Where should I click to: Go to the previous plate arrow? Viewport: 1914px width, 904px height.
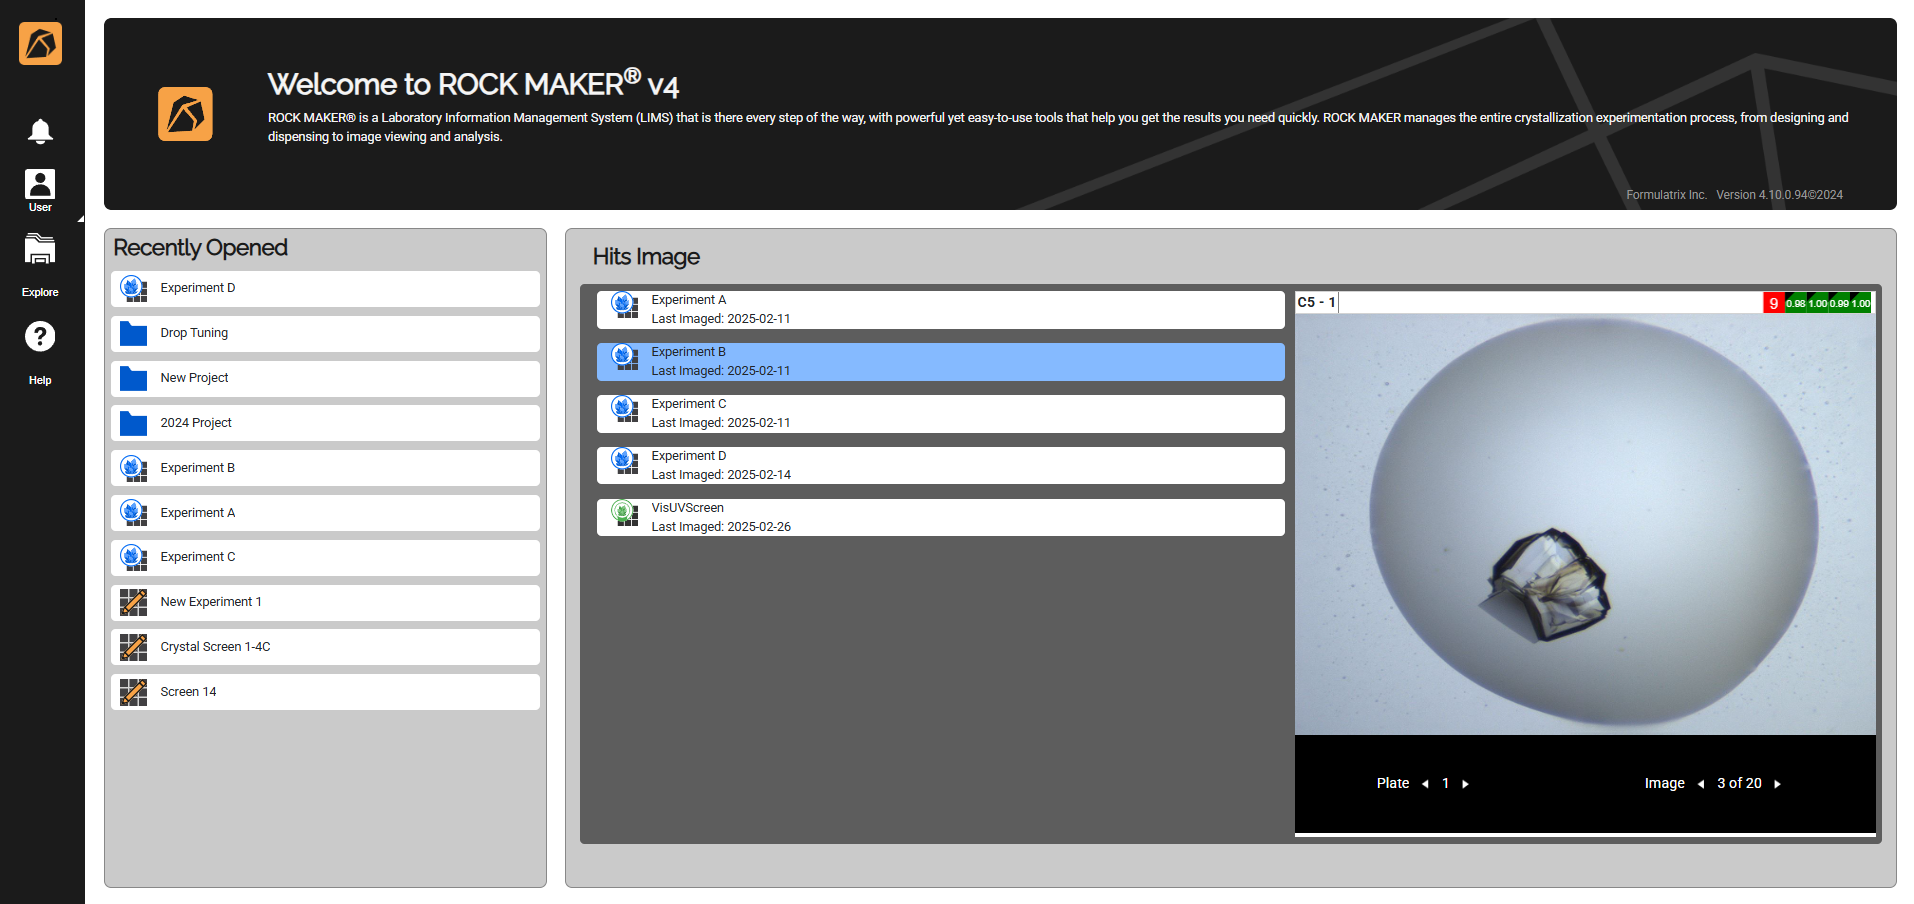[1425, 784]
